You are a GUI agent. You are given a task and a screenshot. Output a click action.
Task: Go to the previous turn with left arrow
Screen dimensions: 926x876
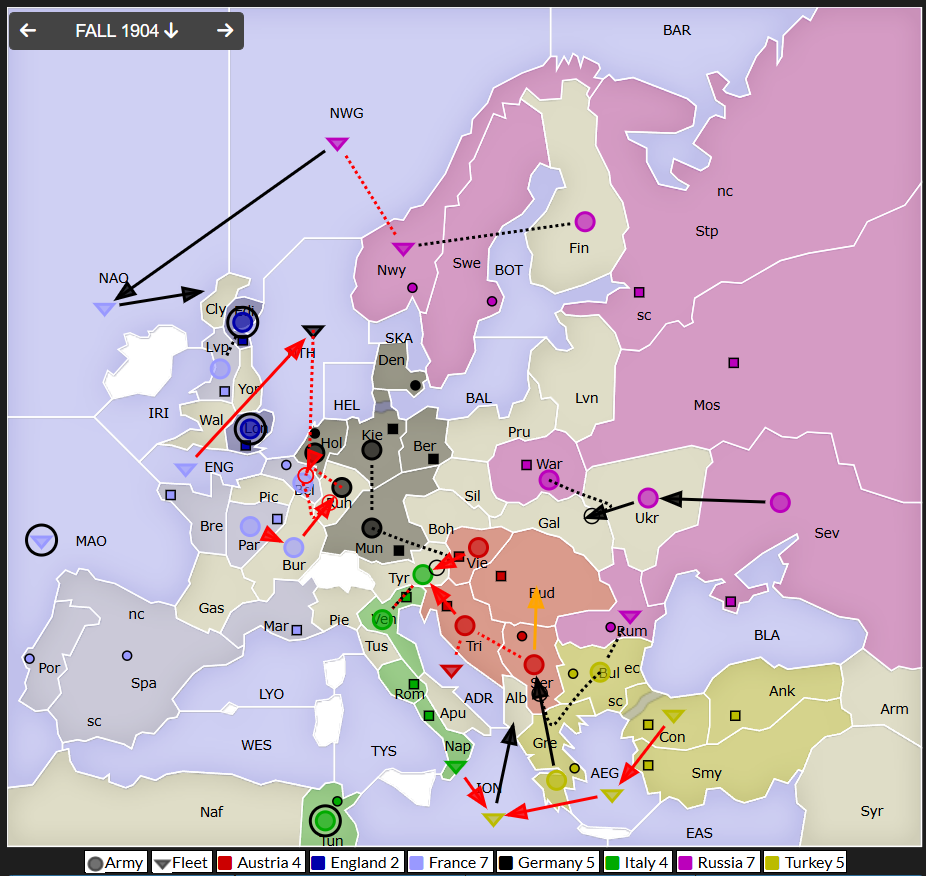click(28, 31)
